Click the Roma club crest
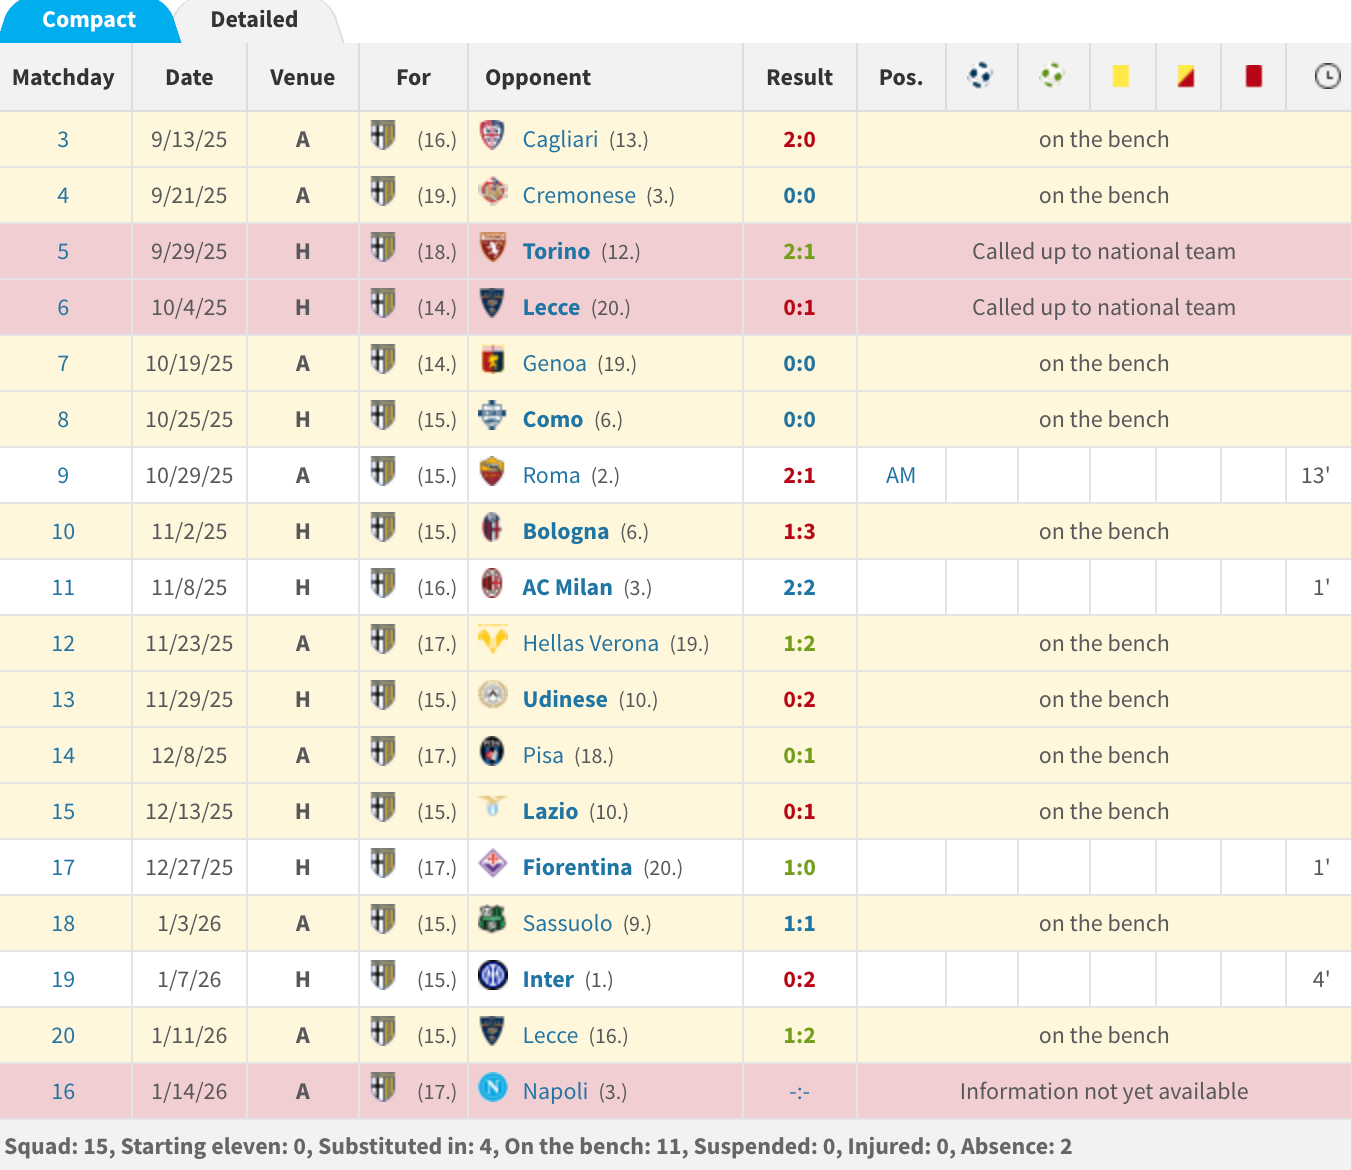 point(492,472)
